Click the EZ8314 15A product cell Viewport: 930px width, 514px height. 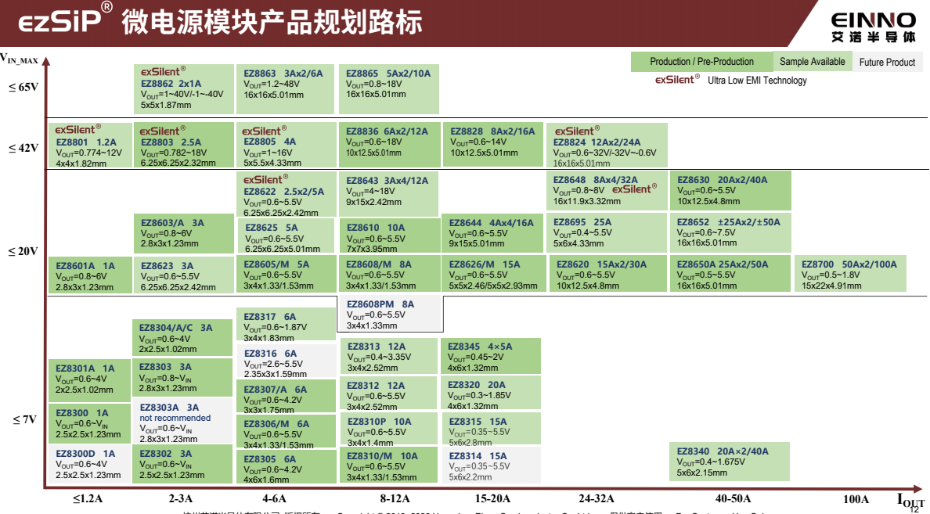tap(491, 465)
